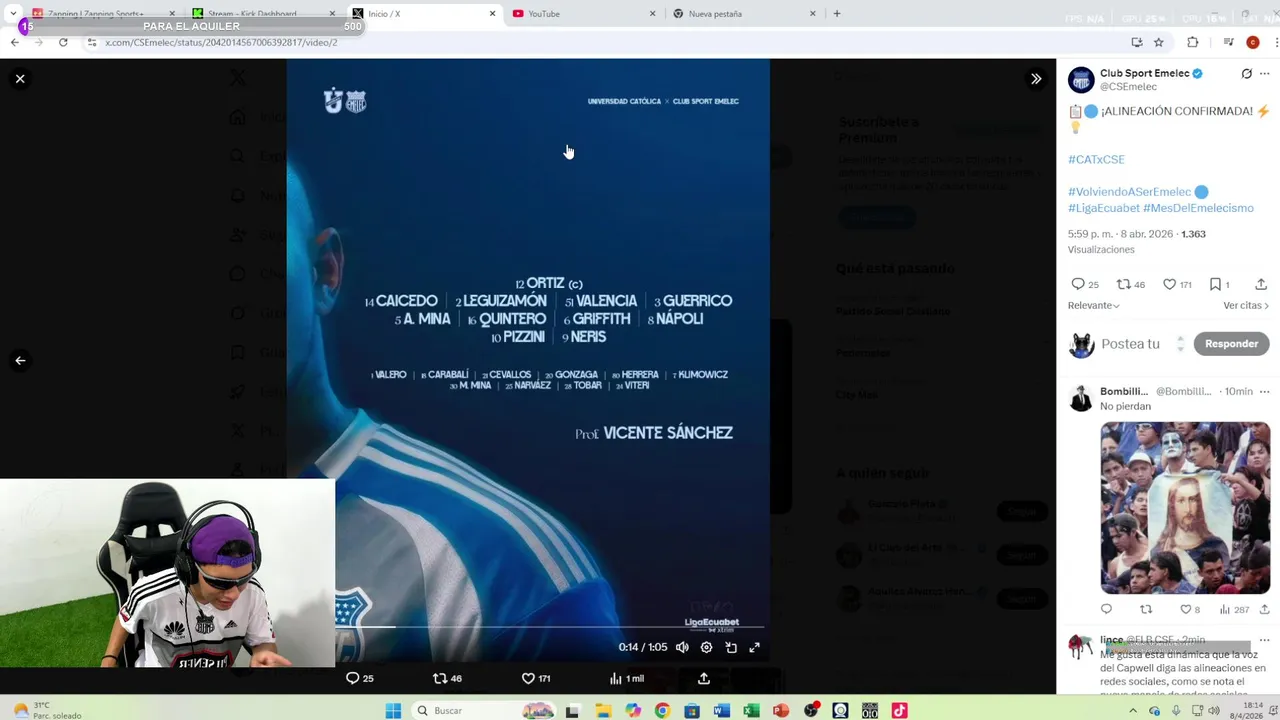This screenshot has width=1280, height=720.
Task: Switch to Stream - Kick Dashboard tab
Action: click(260, 14)
